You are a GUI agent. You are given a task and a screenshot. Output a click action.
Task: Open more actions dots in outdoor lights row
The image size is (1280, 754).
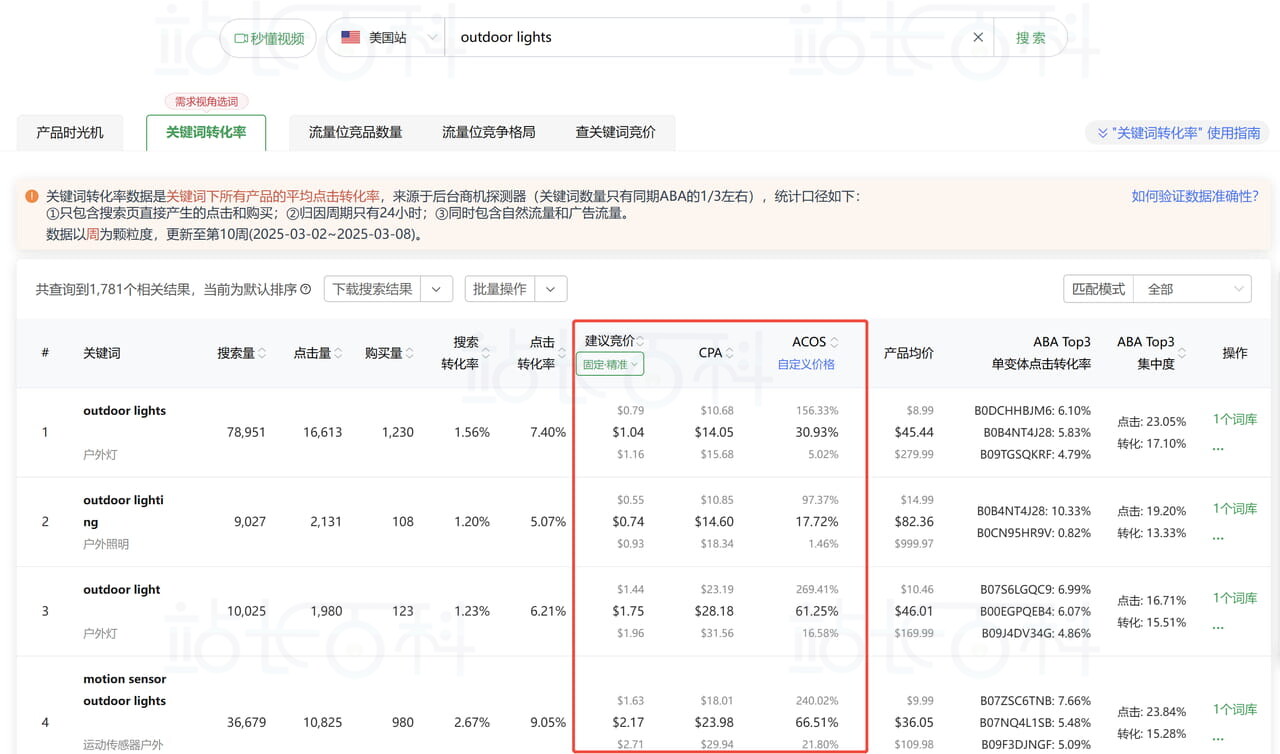click(x=1218, y=447)
